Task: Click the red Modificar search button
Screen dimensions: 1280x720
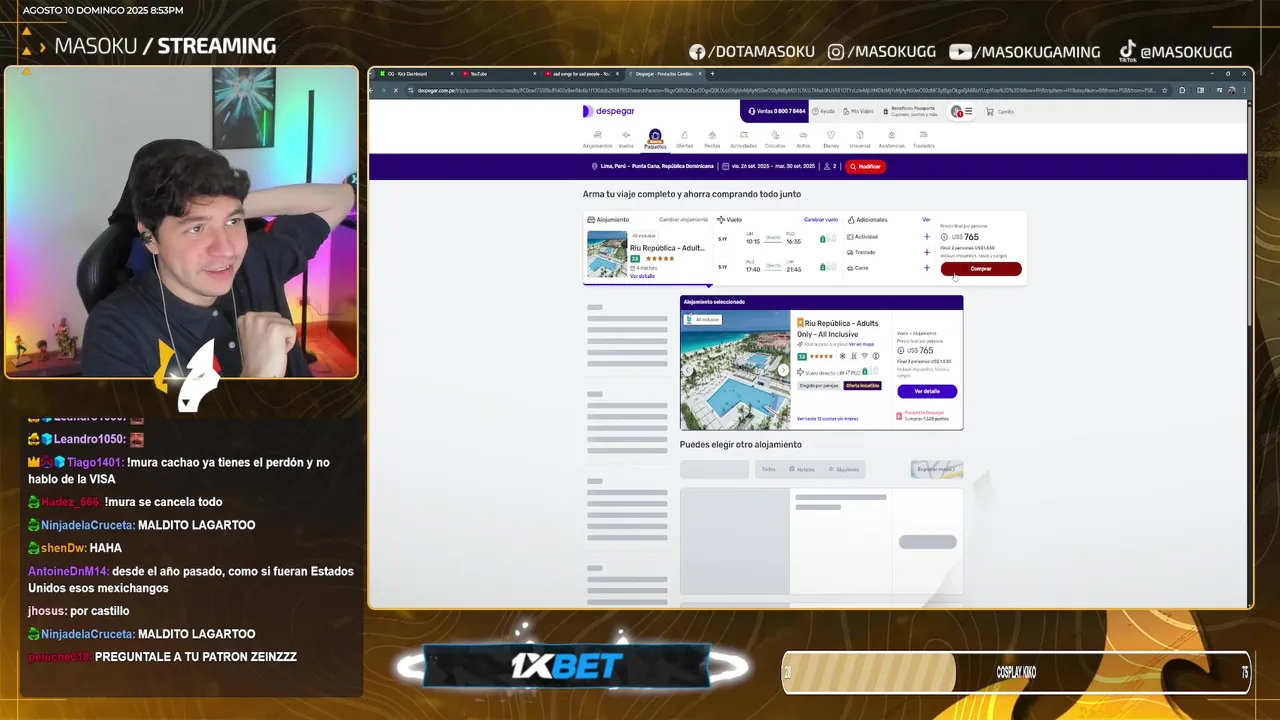Action: click(866, 166)
